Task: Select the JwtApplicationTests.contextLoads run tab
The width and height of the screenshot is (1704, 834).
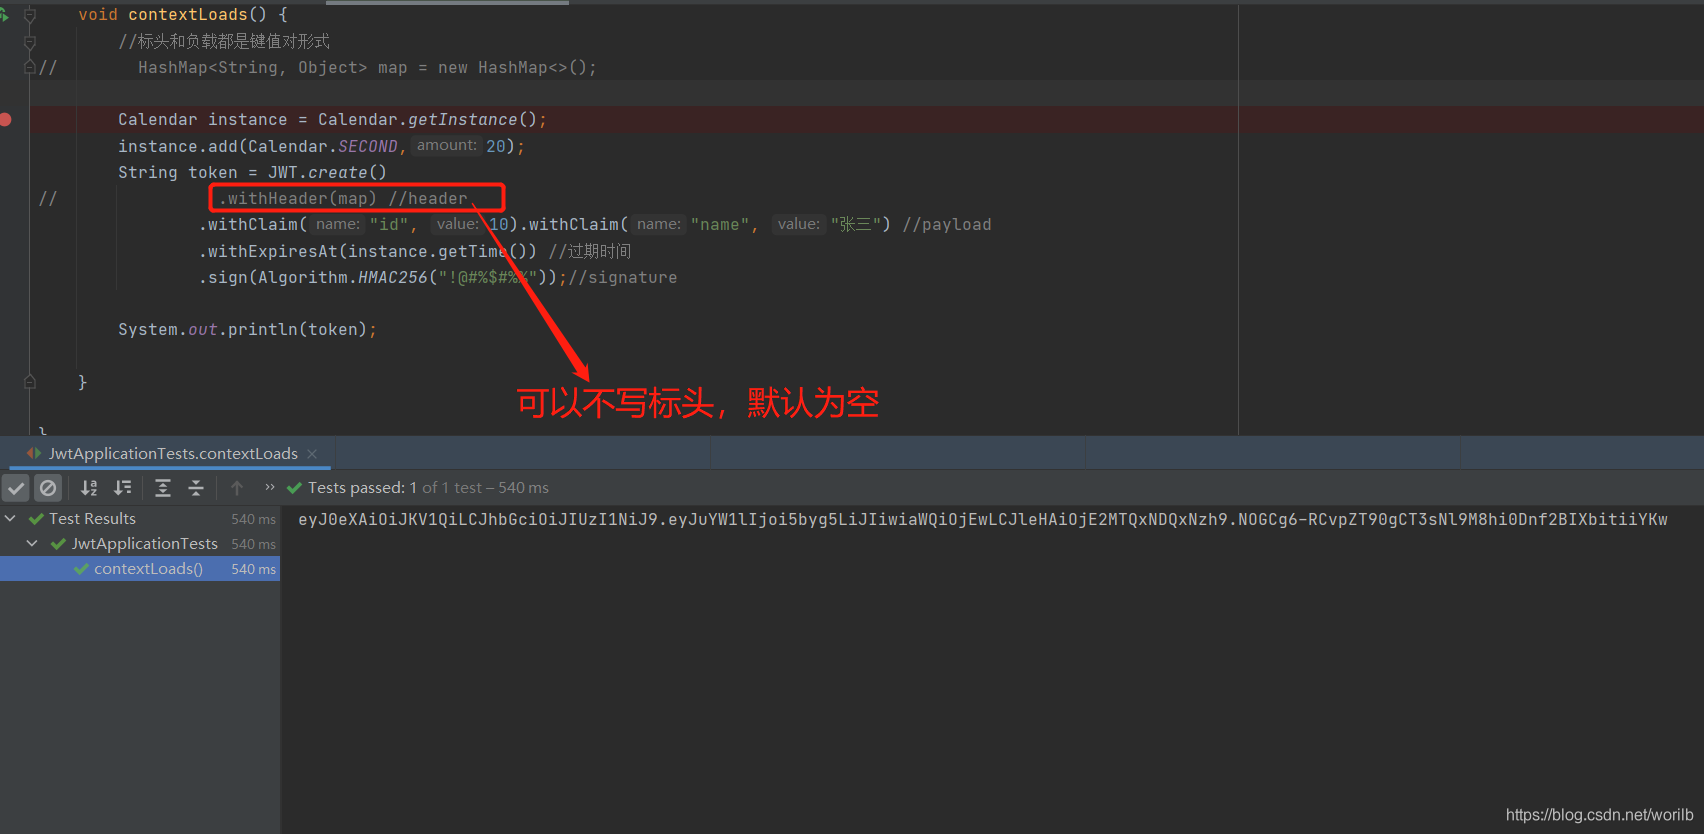Action: 171,454
